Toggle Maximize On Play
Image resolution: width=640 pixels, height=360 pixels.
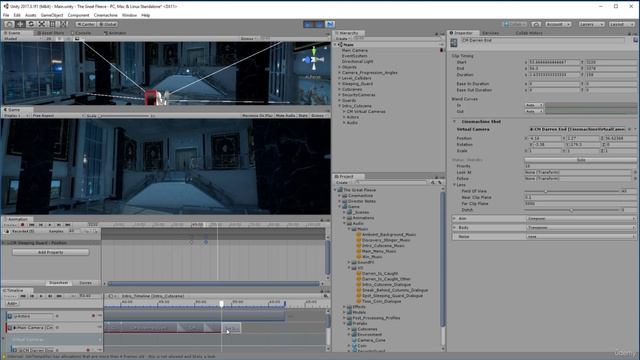(x=257, y=116)
